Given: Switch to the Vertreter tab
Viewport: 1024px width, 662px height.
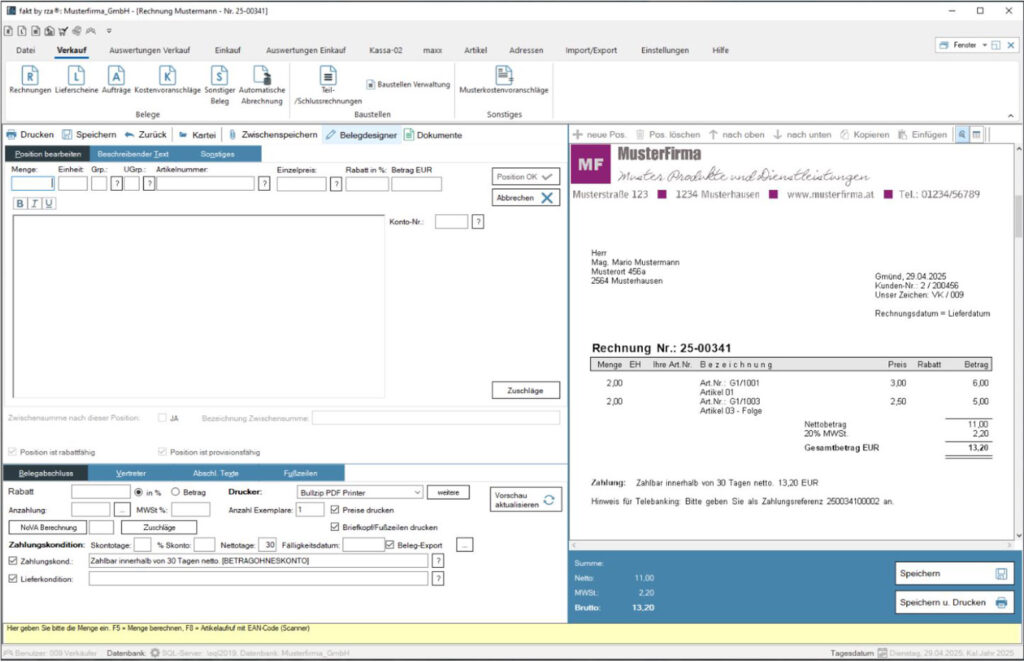Looking at the screenshot, I should tap(131, 472).
